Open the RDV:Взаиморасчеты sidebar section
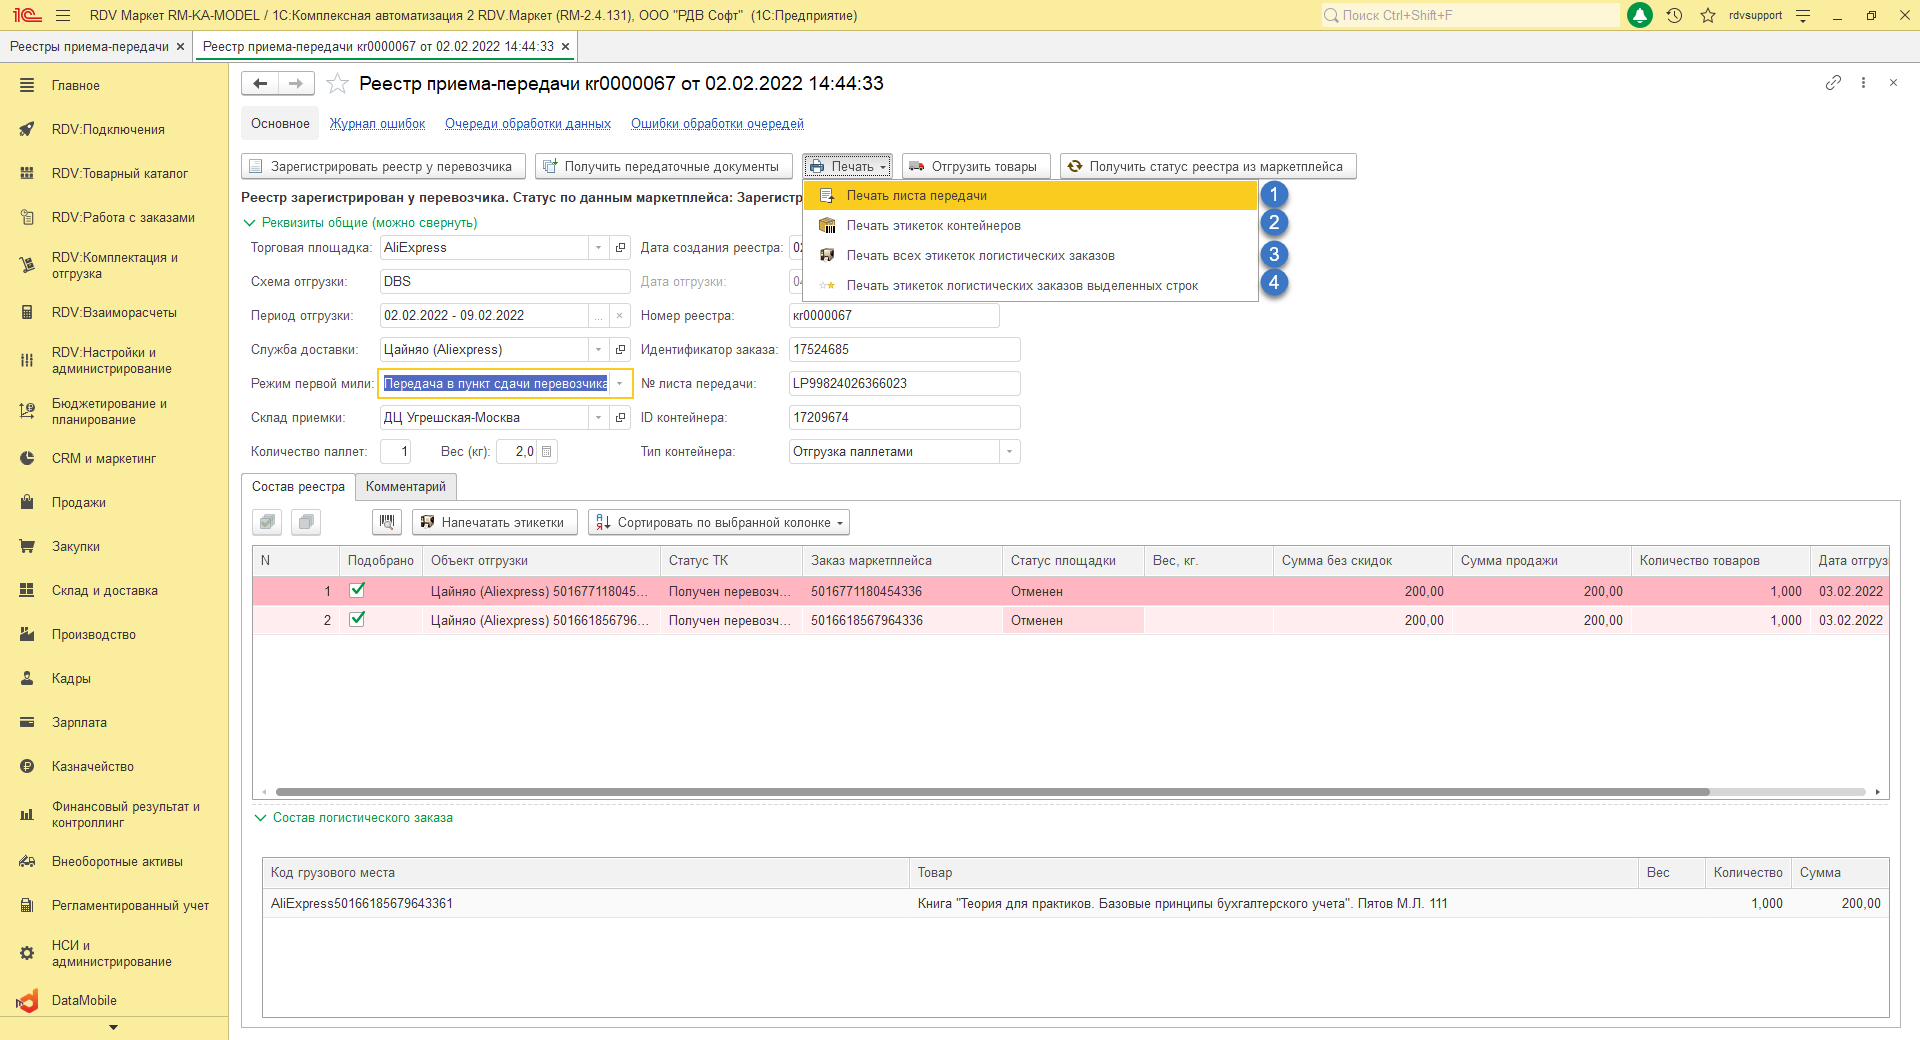 click(114, 313)
